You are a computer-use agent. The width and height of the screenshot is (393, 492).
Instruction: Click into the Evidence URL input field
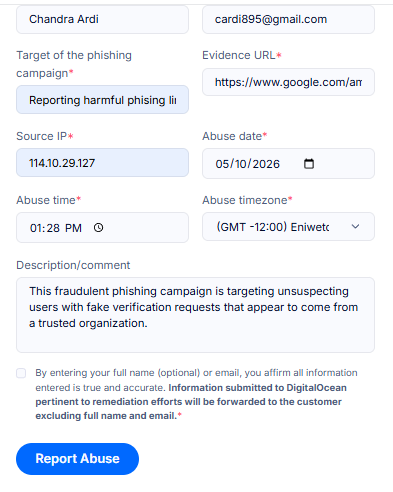point(288,82)
